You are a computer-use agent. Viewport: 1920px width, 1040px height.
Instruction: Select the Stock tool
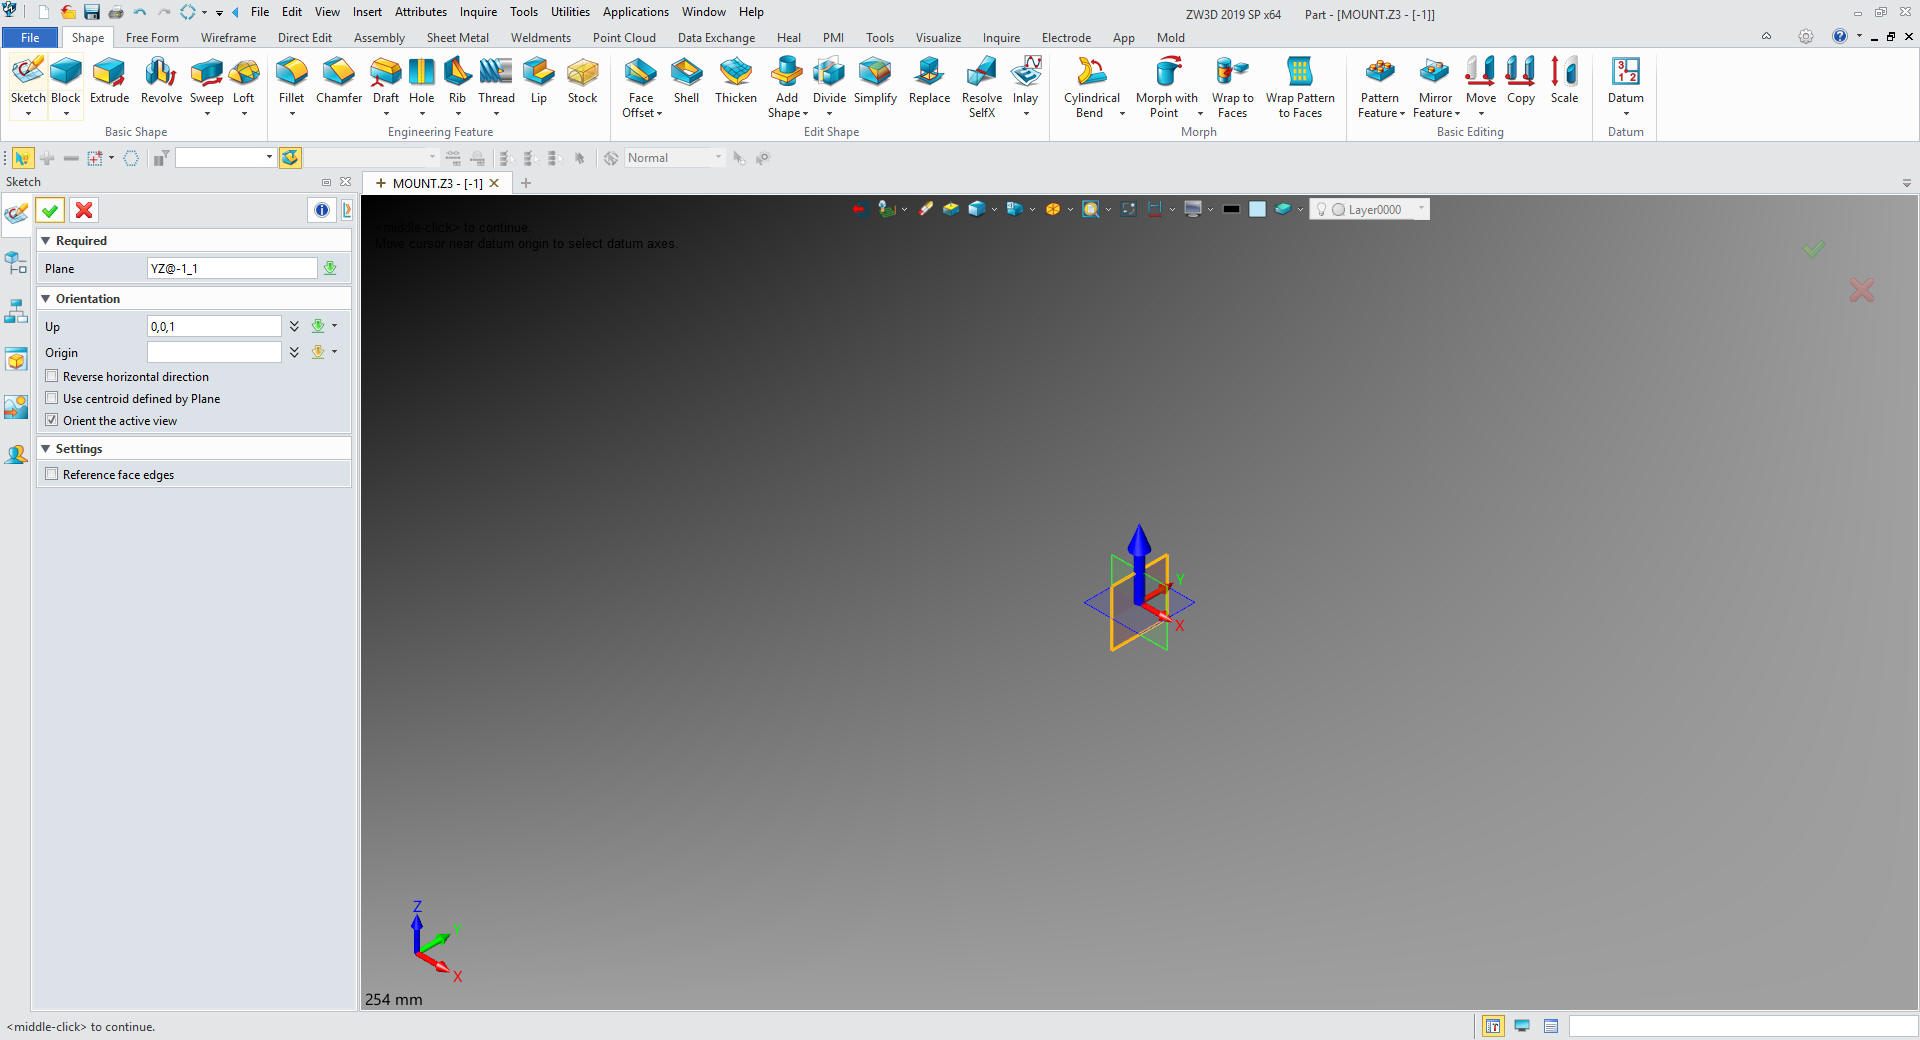point(582,80)
